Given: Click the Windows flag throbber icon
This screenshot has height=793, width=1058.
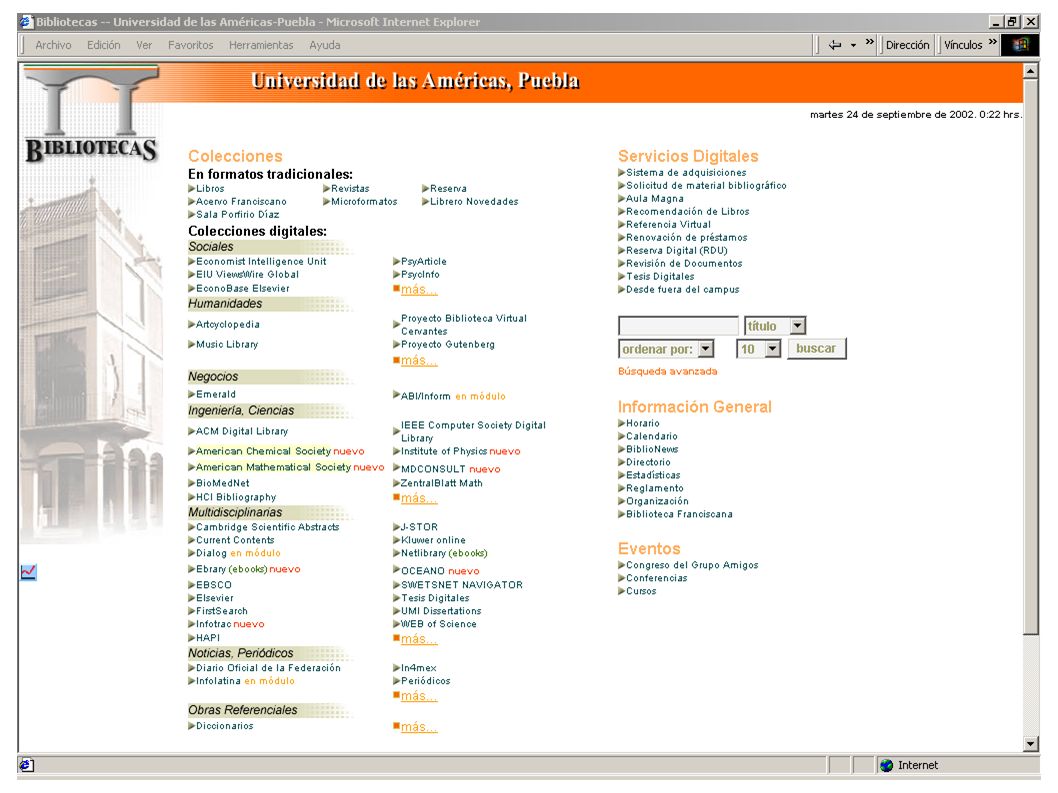Looking at the screenshot, I should click(x=1020, y=45).
